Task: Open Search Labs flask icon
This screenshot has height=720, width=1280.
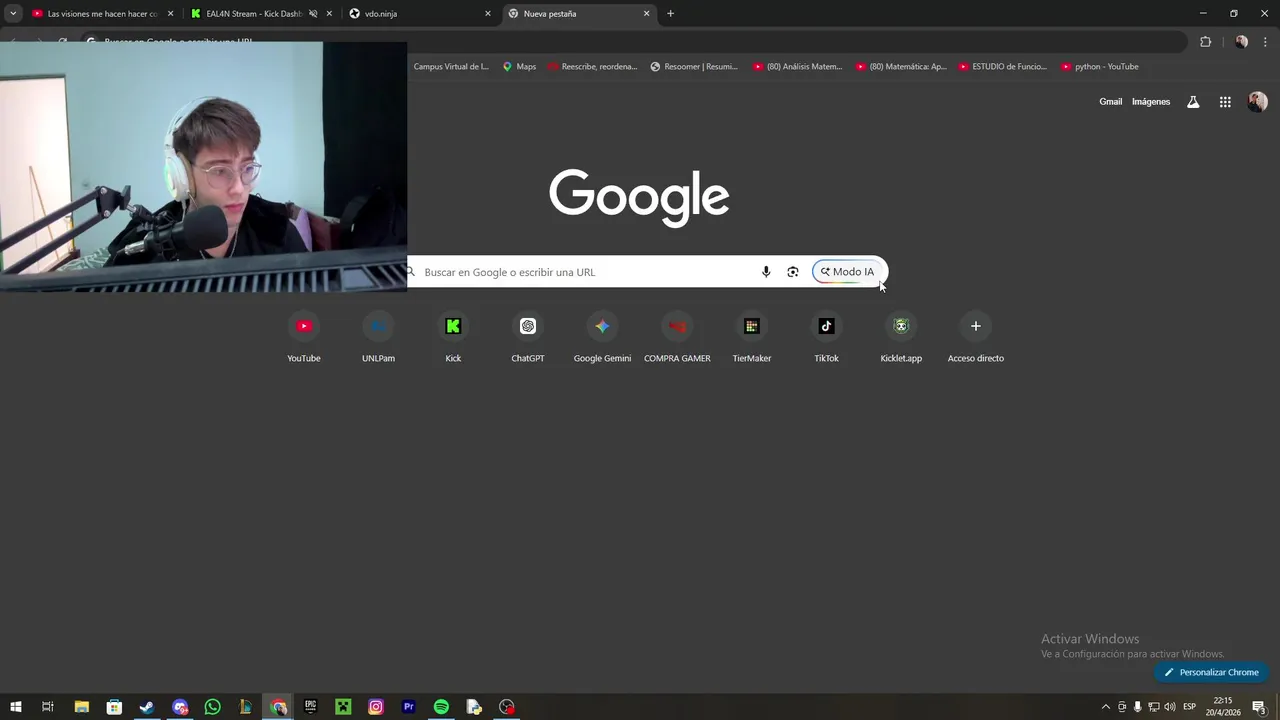Action: pos(1193,102)
